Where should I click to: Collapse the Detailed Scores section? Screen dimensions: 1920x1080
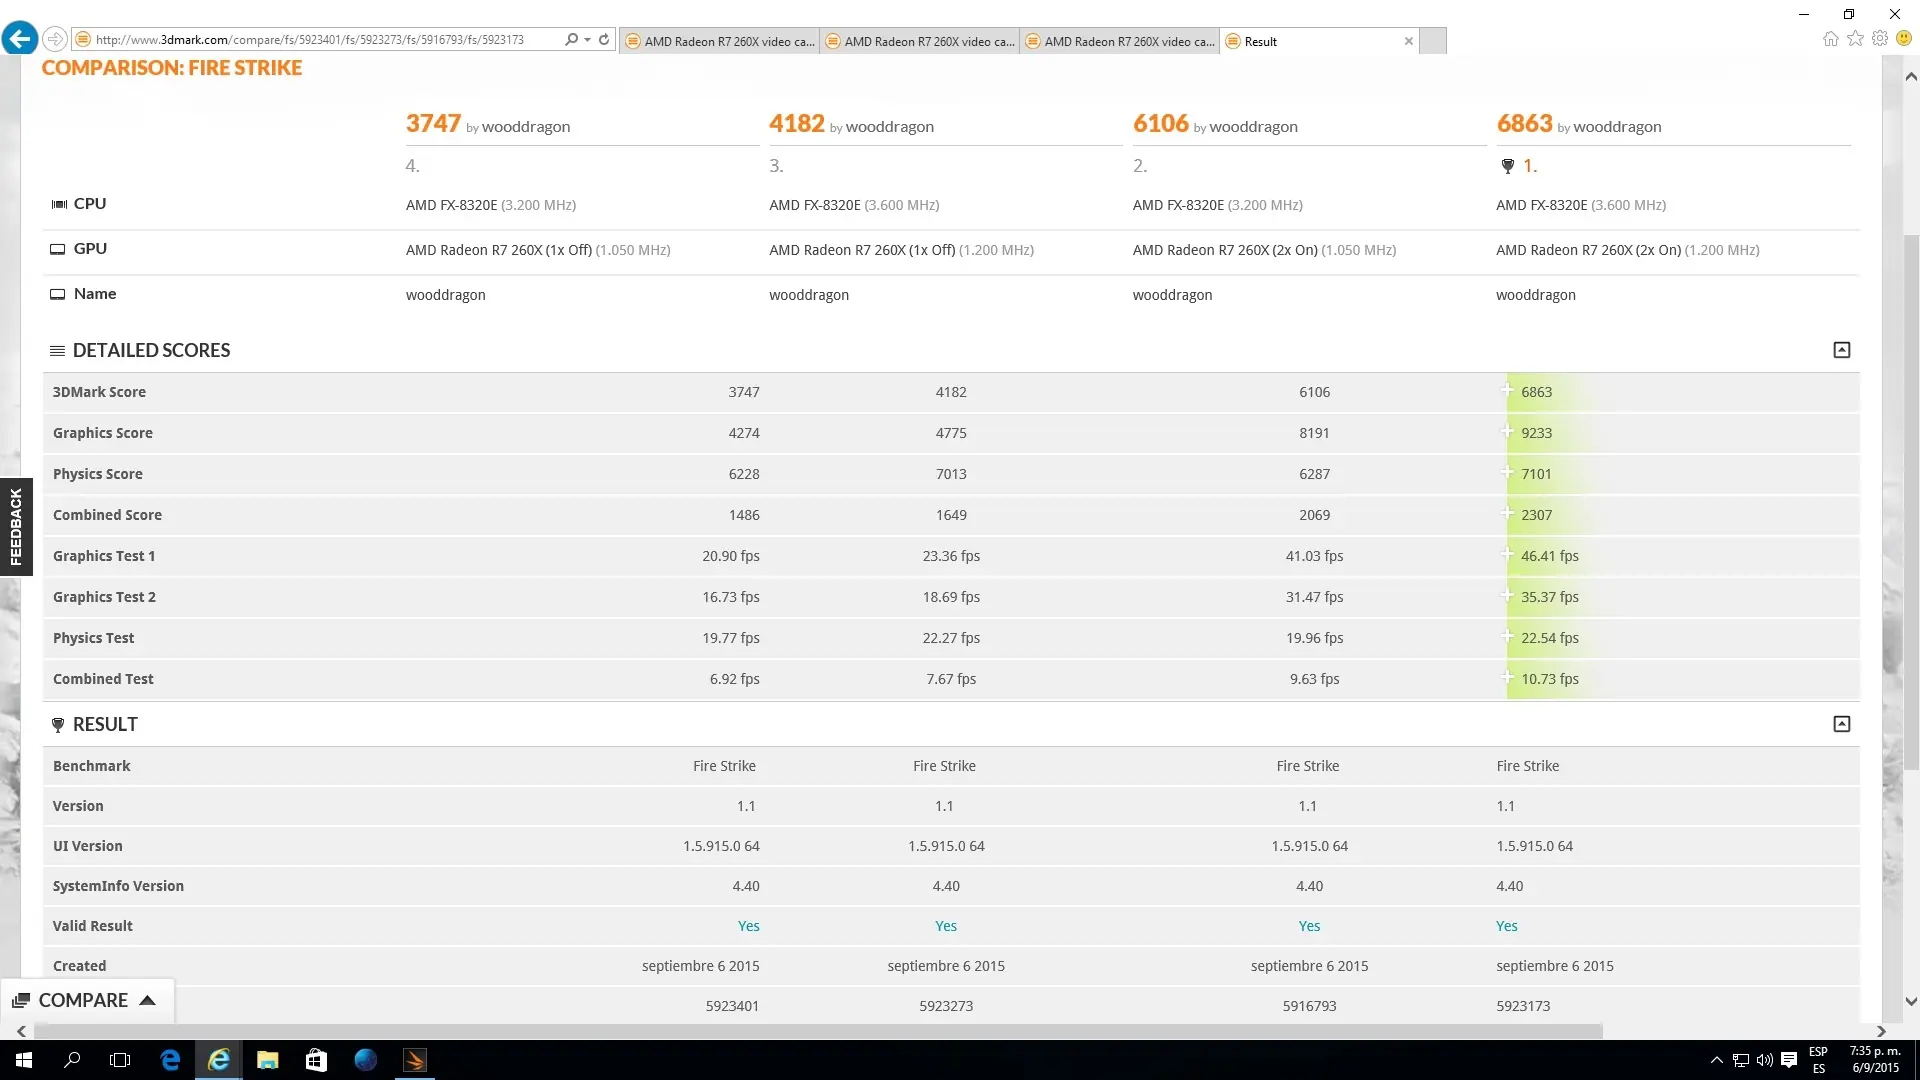coord(1841,350)
